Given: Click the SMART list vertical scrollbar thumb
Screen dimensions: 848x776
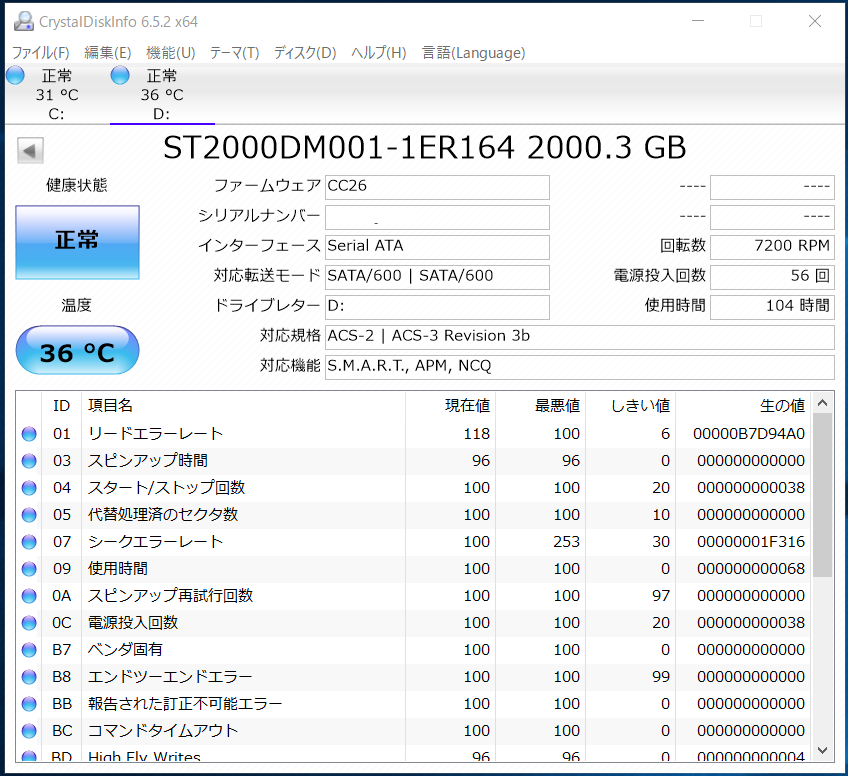Looking at the screenshot, I should 823,495.
